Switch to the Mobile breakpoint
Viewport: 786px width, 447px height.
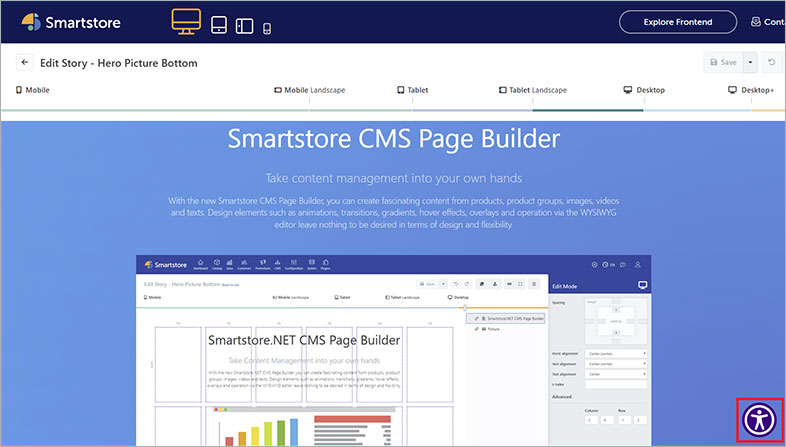click(x=33, y=90)
